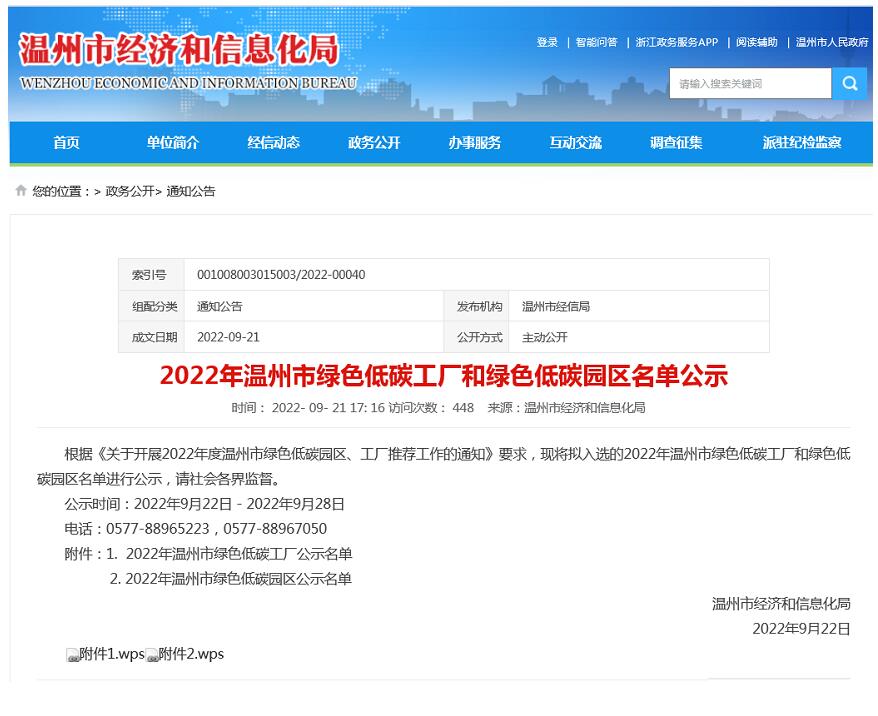This screenshot has height=716, width=878.
Task: Click the 主动公开 cell
Action: pyautogui.click(x=544, y=337)
